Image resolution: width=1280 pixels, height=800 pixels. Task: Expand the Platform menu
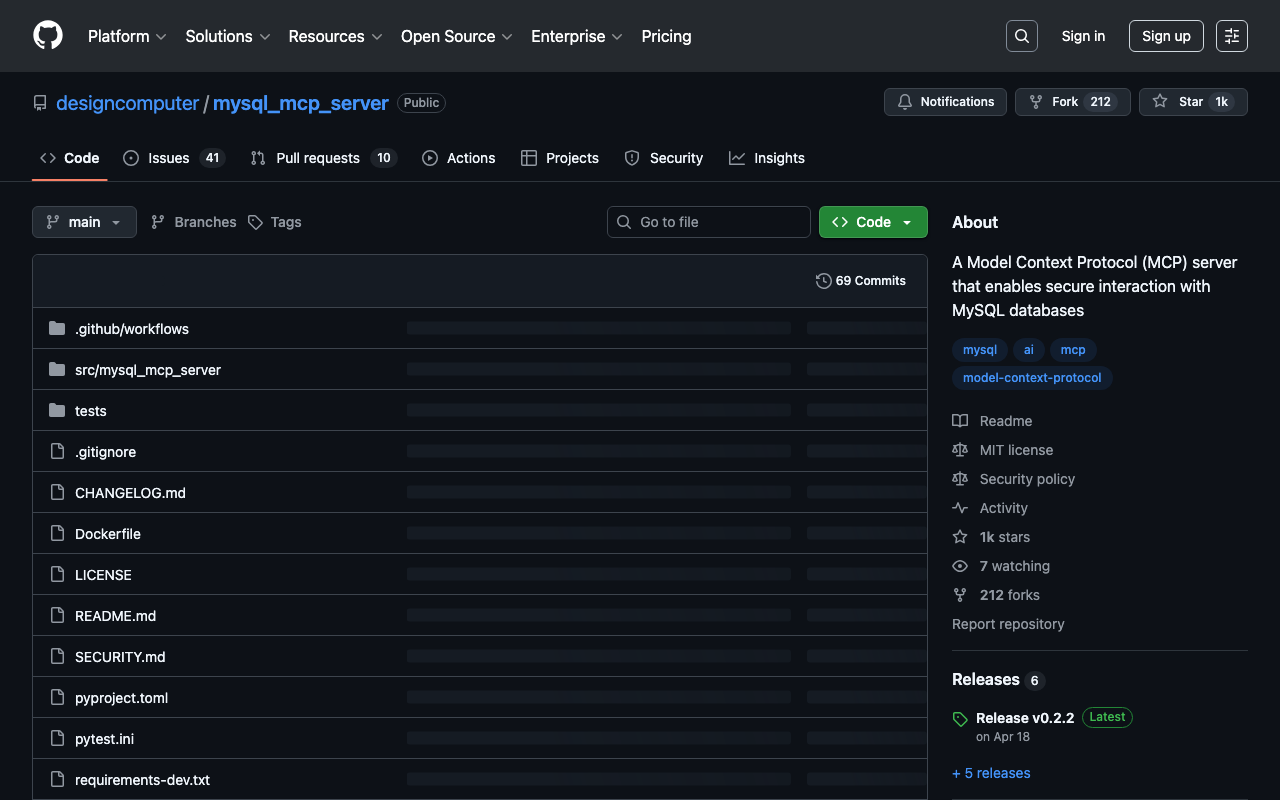[127, 36]
